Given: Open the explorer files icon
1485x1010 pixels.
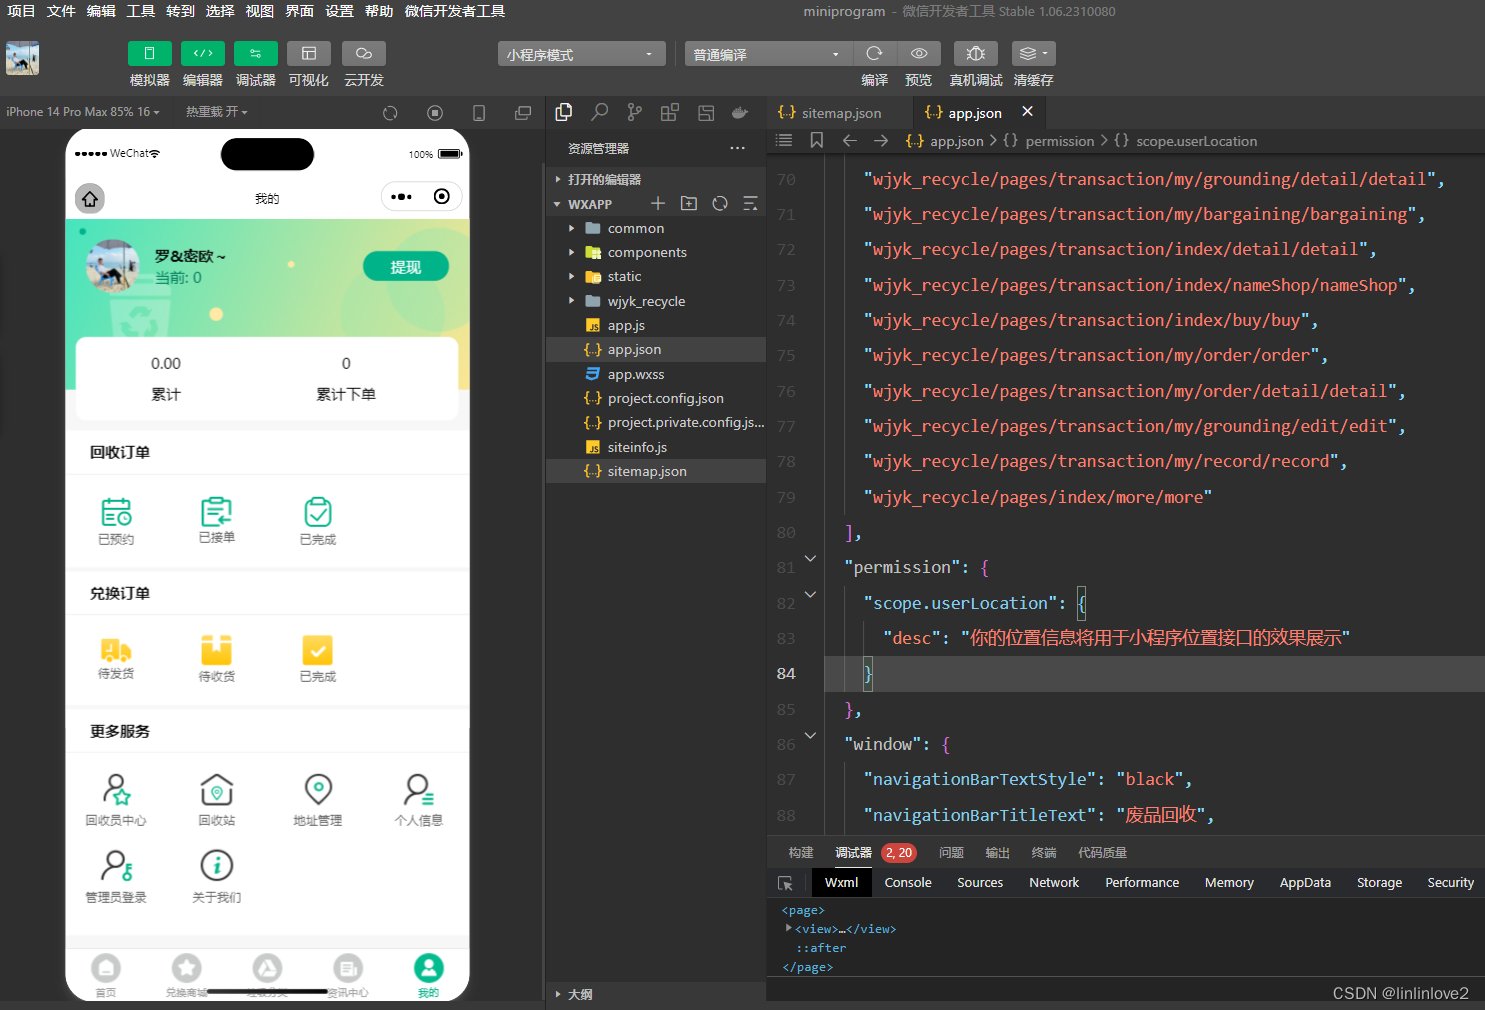Looking at the screenshot, I should click(x=564, y=112).
